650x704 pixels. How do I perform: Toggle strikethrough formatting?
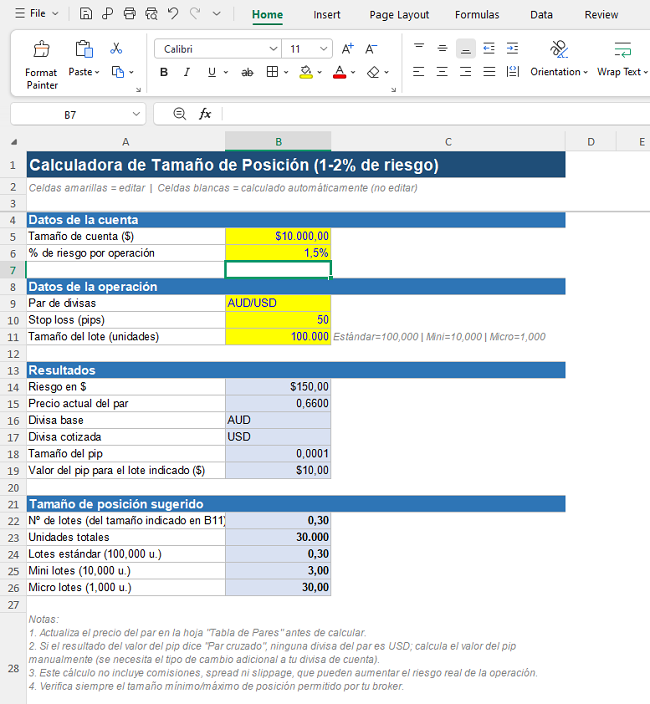click(247, 72)
